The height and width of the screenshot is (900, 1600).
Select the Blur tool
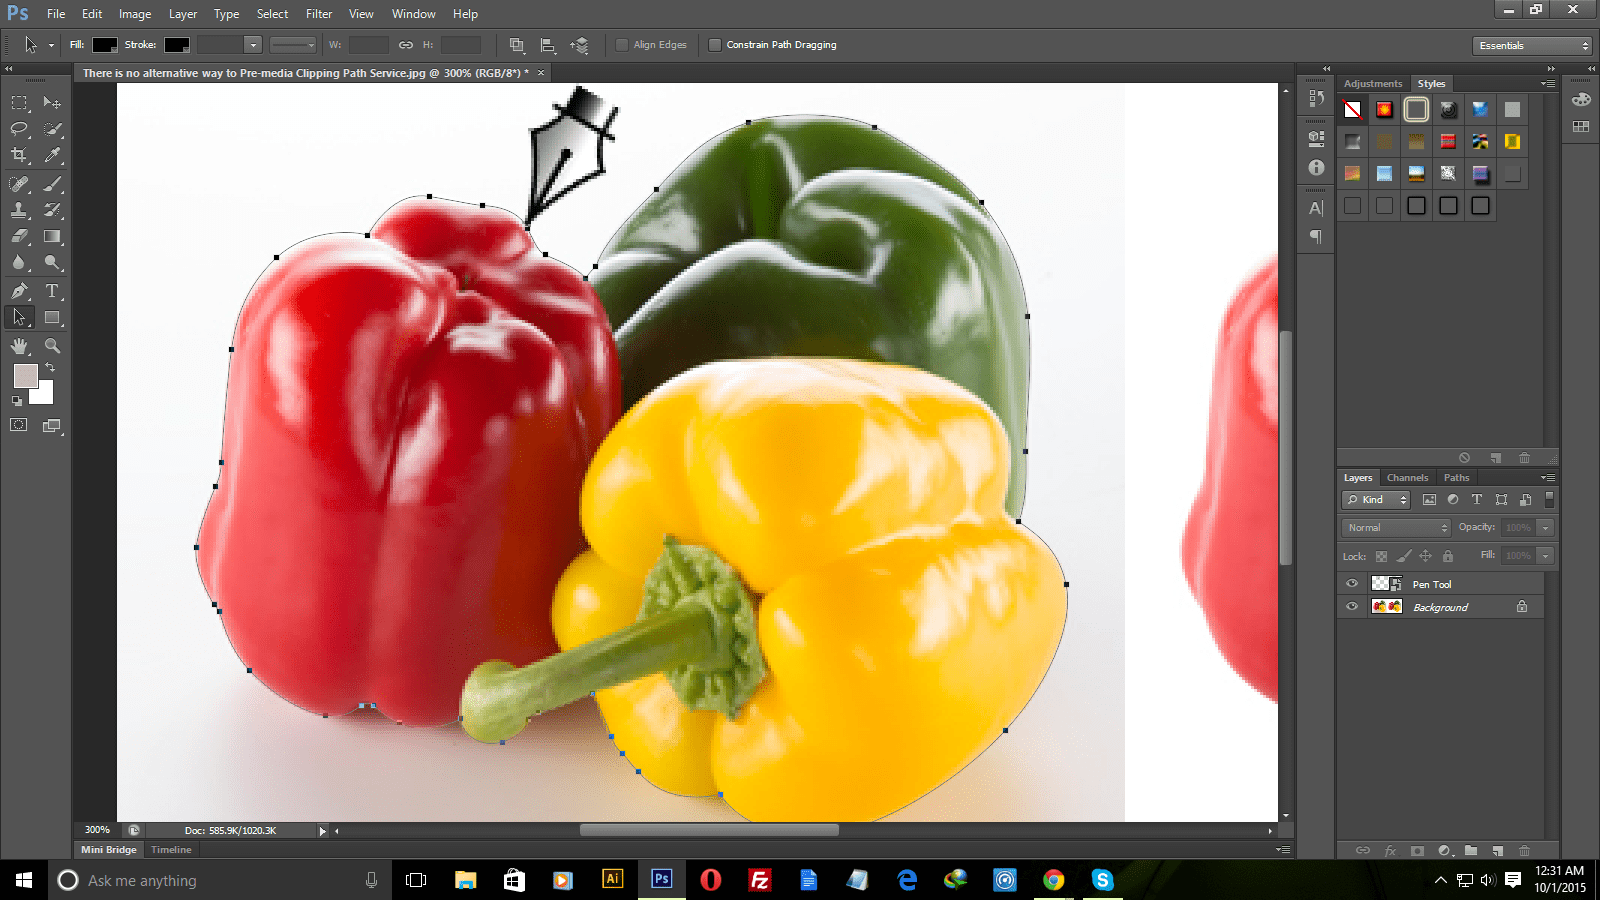19,263
